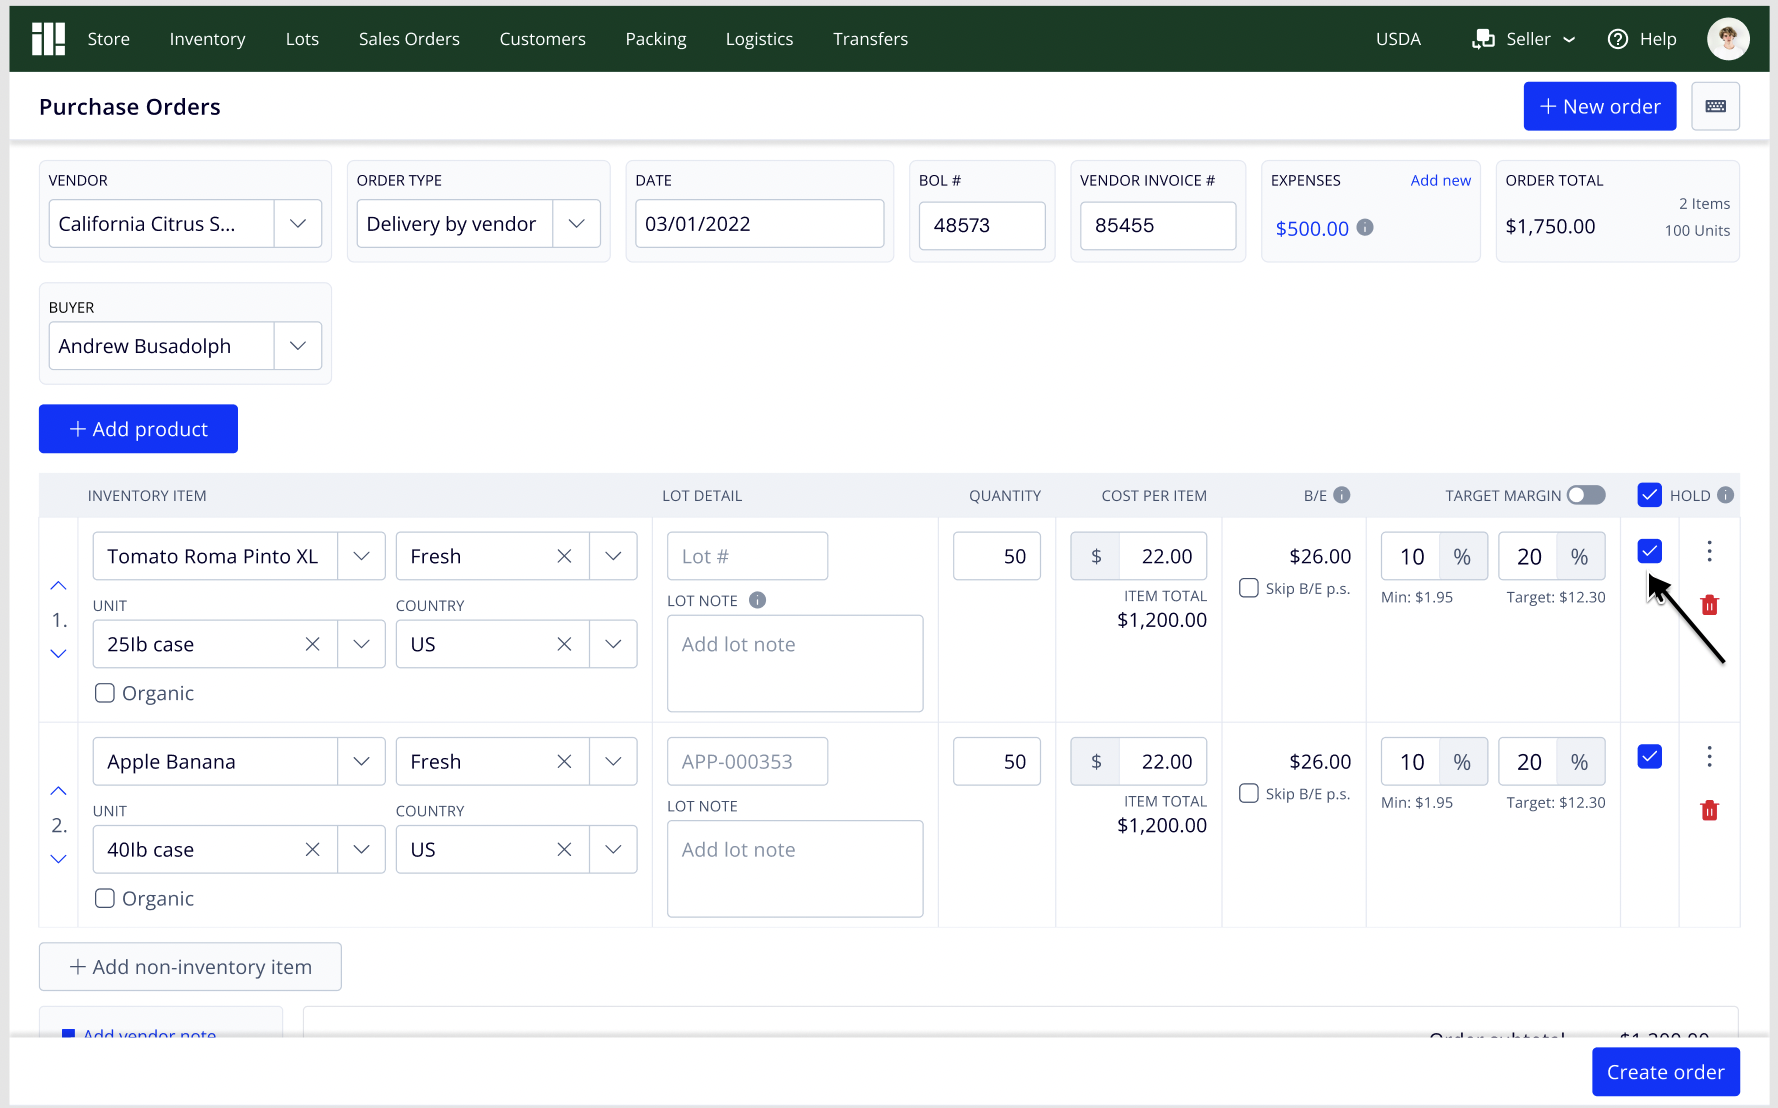Screen dimensions: 1778x1108
Task: Click the B/E column info icon
Action: [1342, 495]
